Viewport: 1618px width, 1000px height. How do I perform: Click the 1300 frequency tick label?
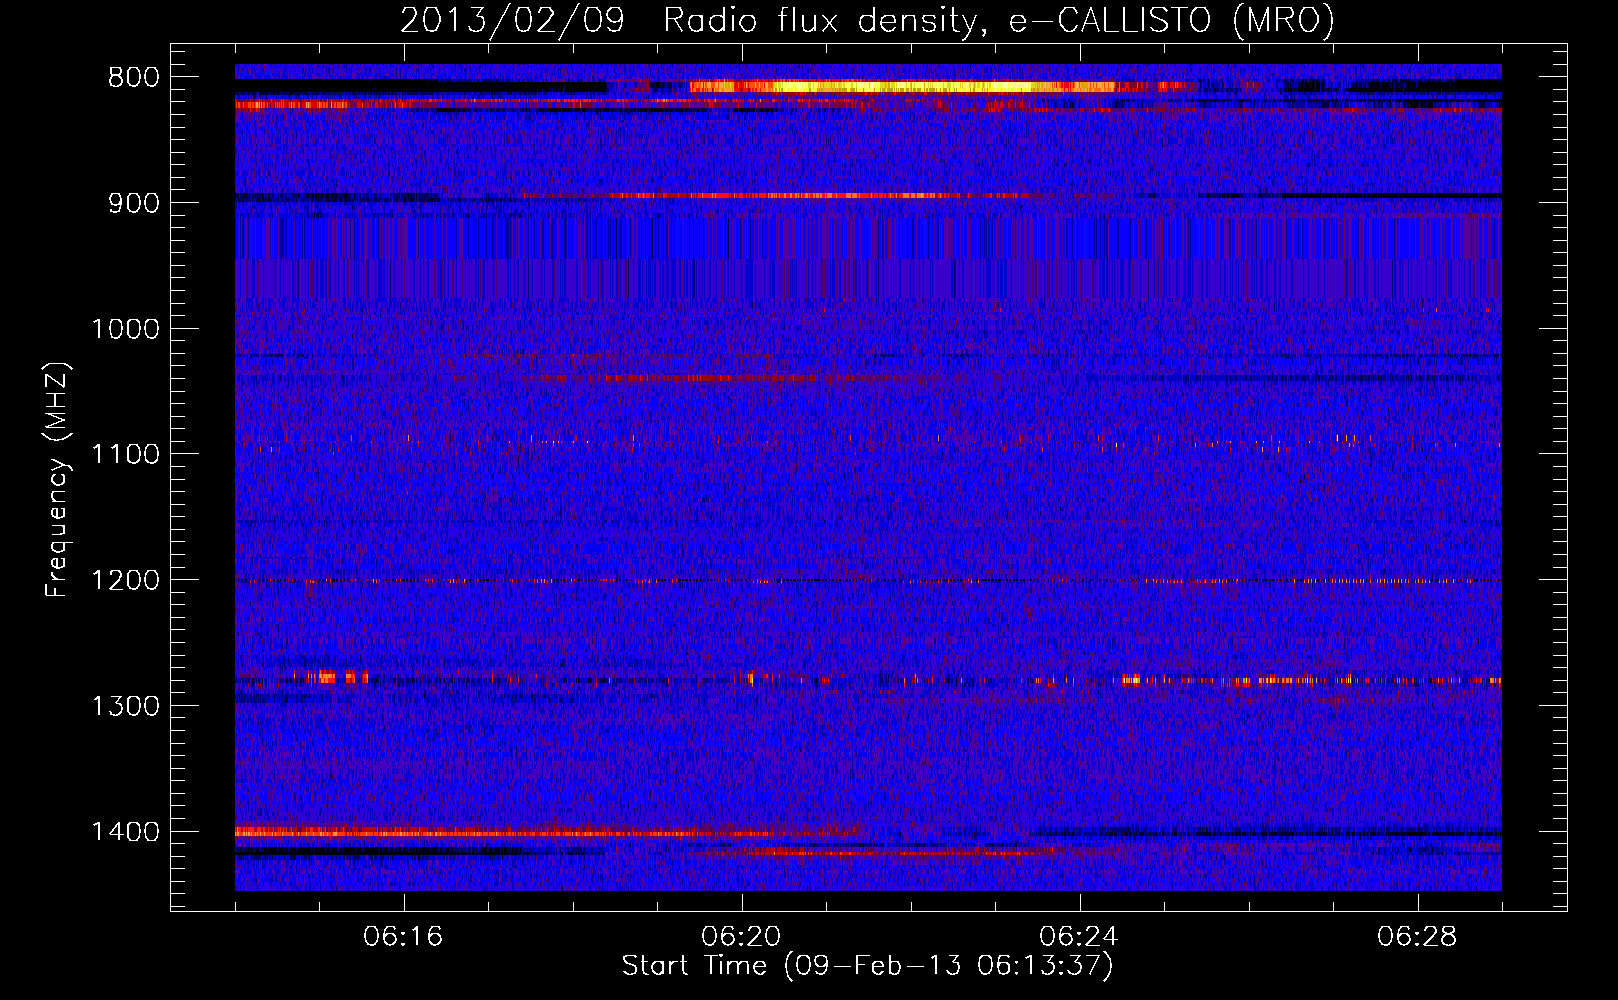click(126, 706)
